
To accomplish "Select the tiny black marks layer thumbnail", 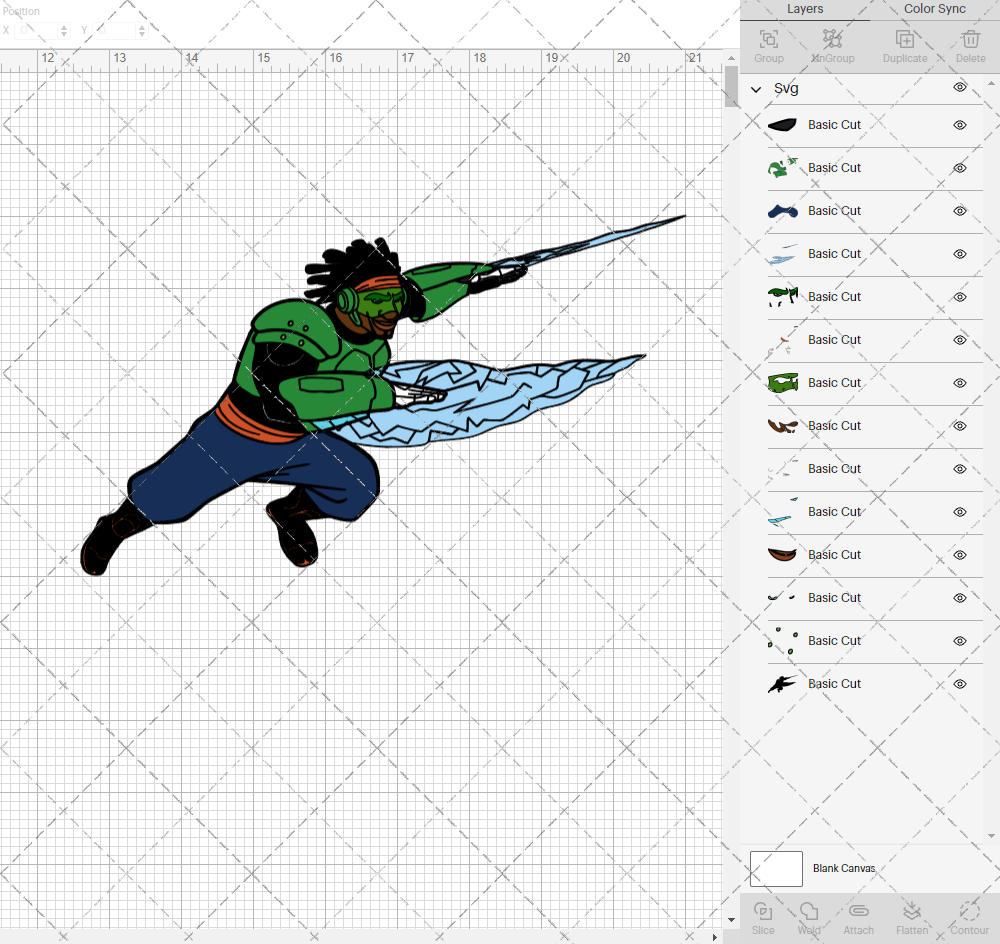I will 783,598.
